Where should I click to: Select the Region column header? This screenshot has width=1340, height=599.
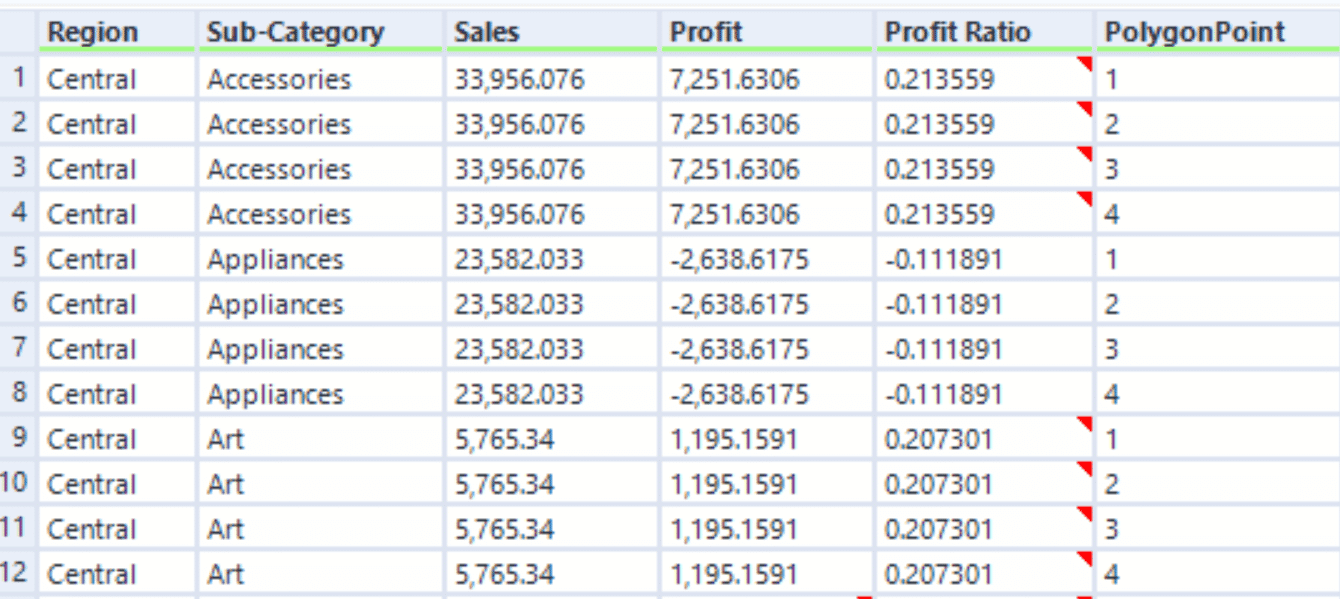tap(117, 32)
